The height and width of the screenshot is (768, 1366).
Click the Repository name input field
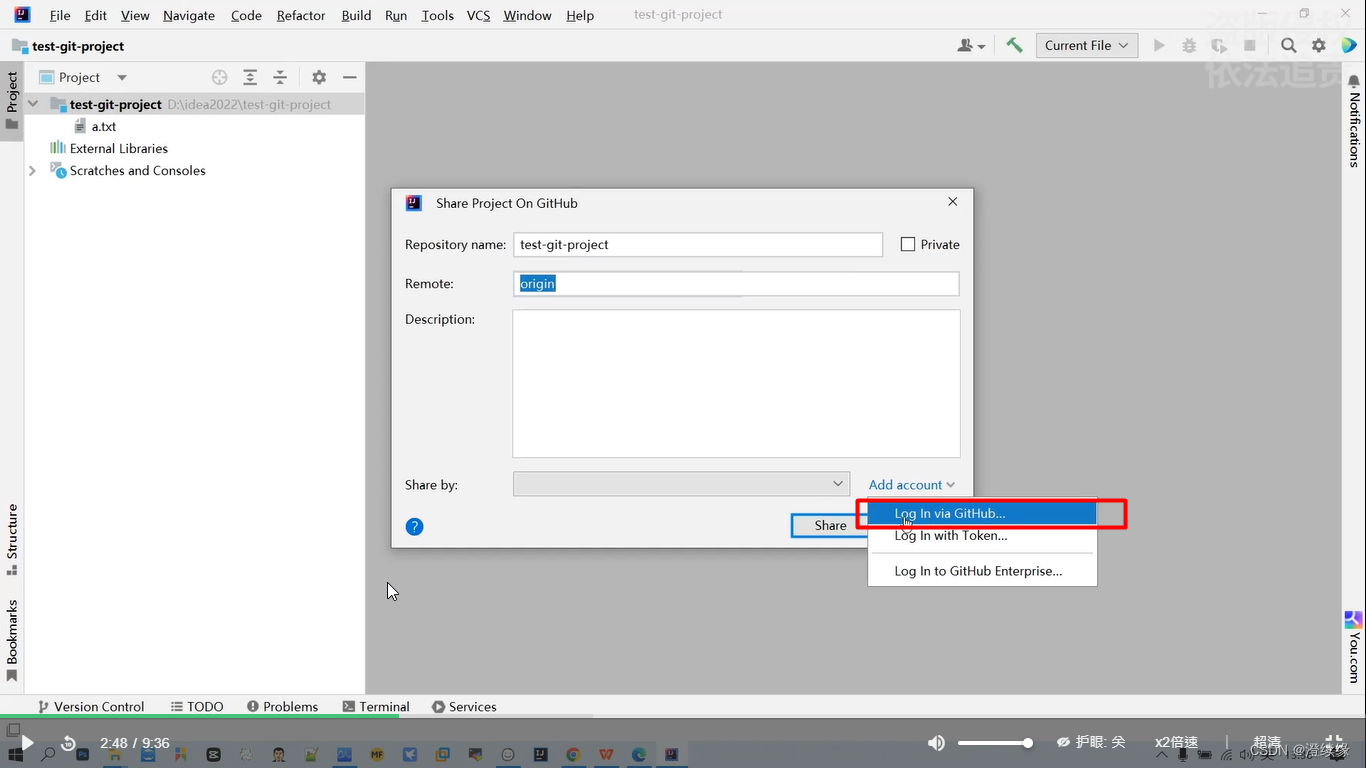[698, 244]
